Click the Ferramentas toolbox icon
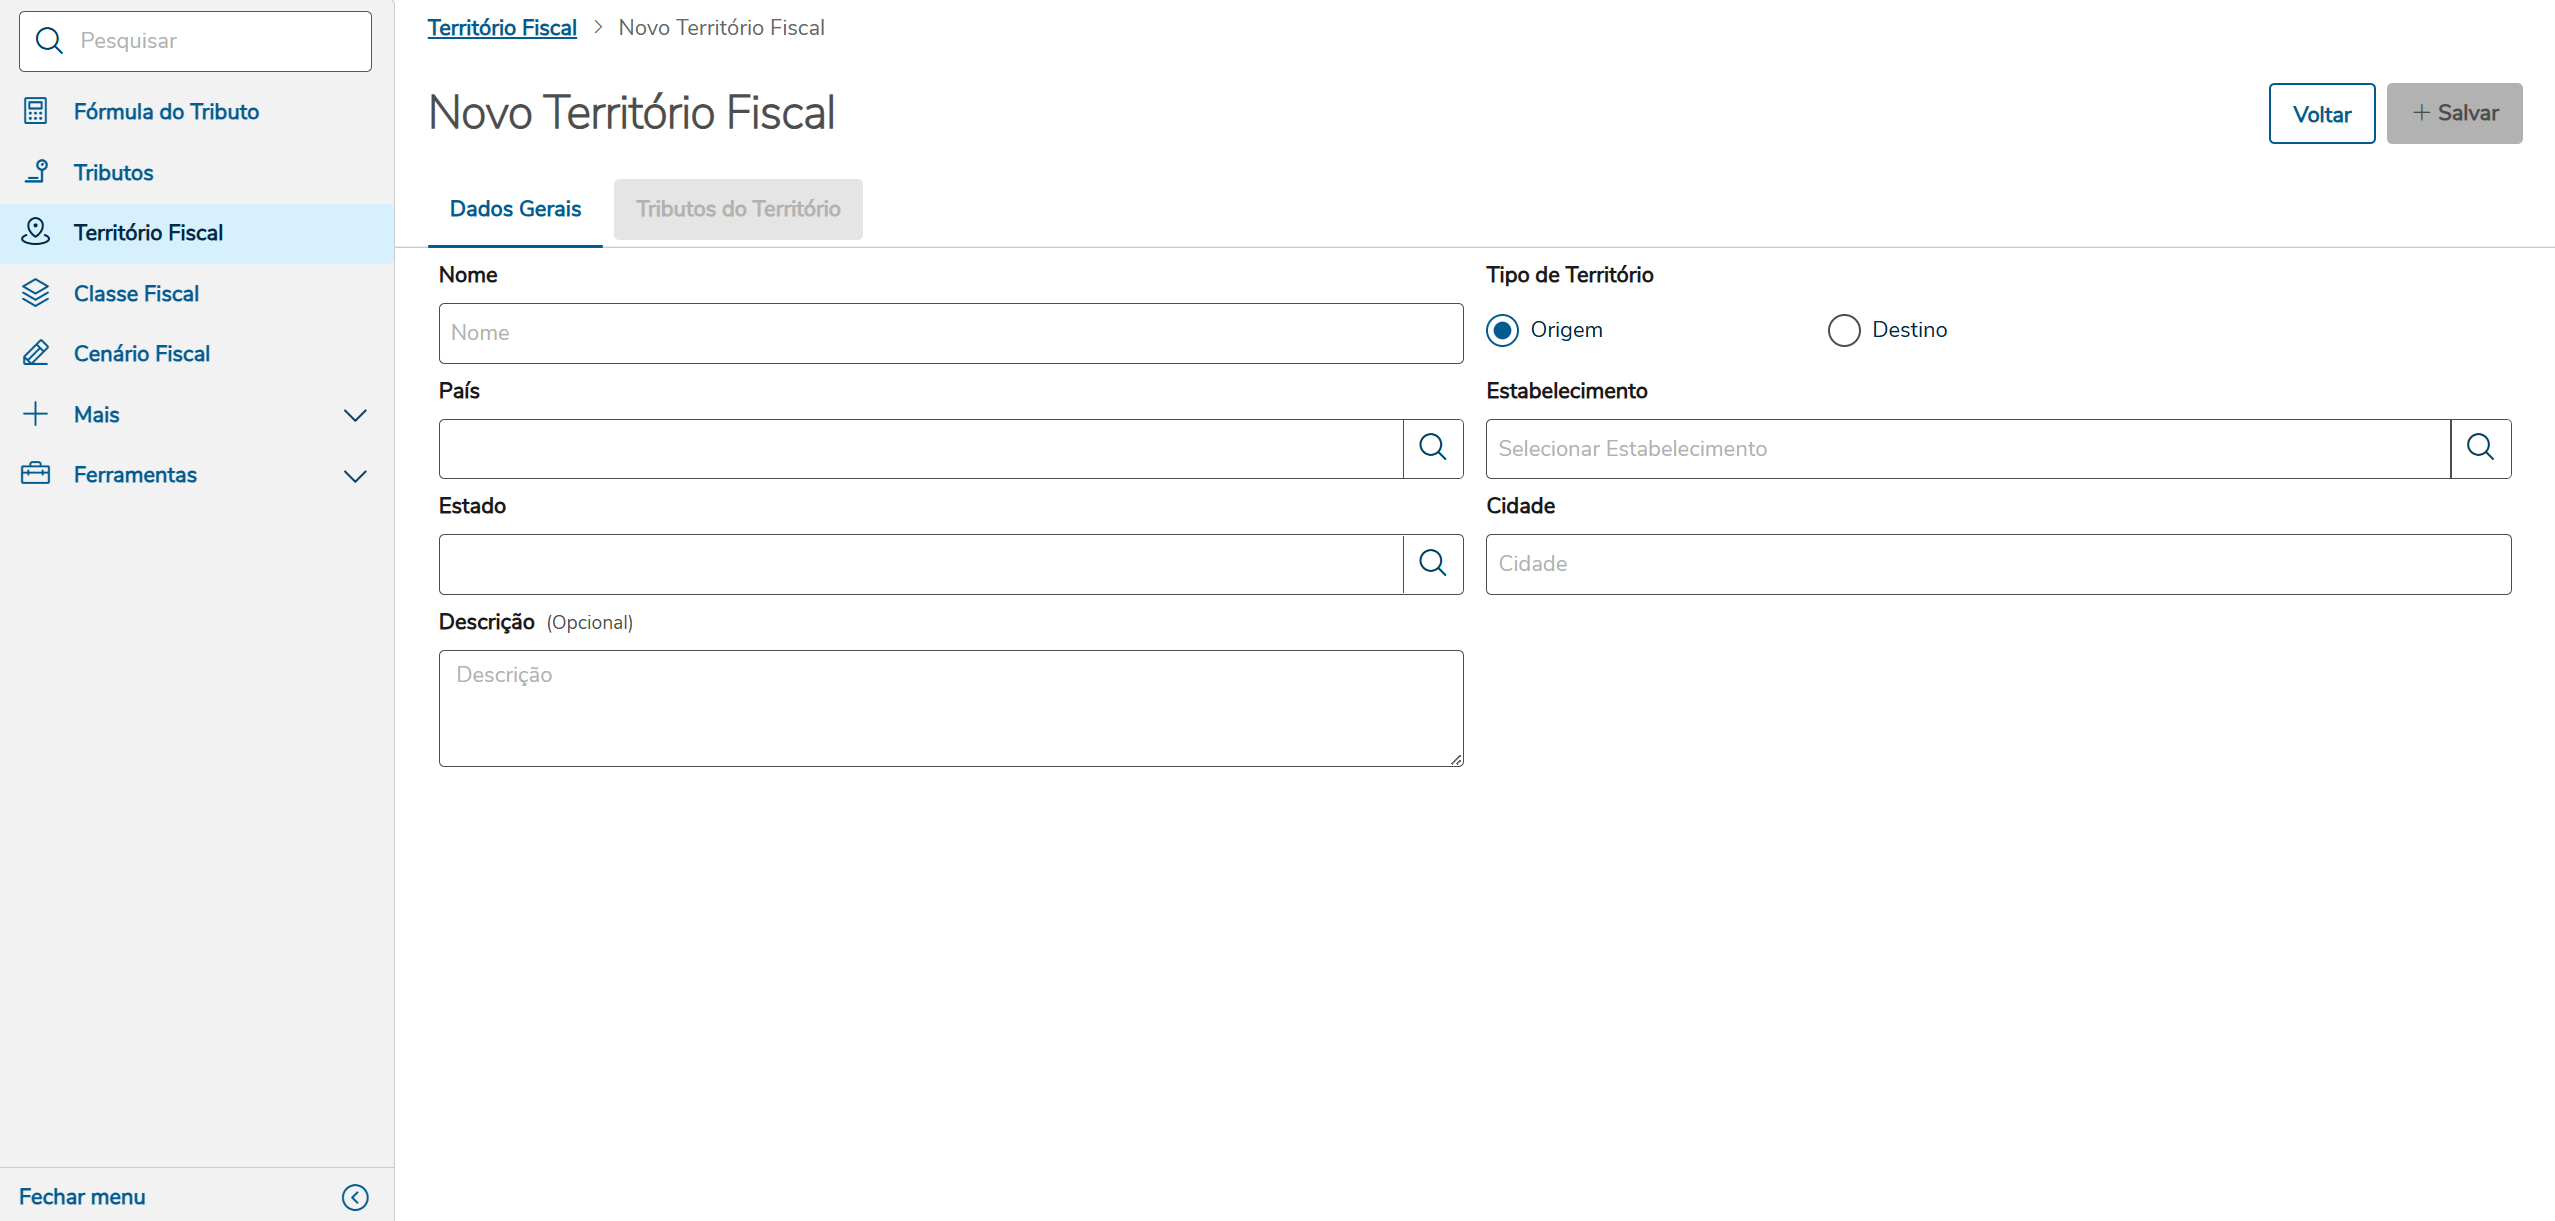 tap(36, 474)
